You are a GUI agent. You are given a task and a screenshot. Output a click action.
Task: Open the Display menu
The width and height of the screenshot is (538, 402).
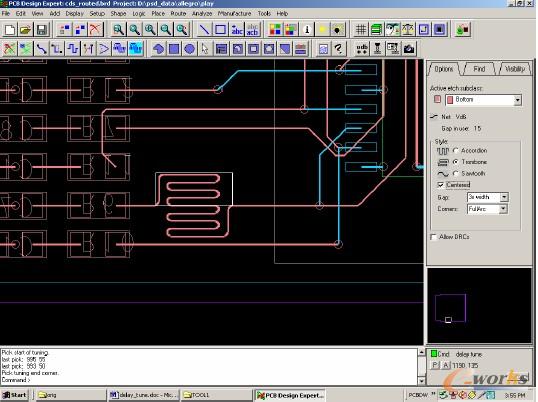pos(74,14)
